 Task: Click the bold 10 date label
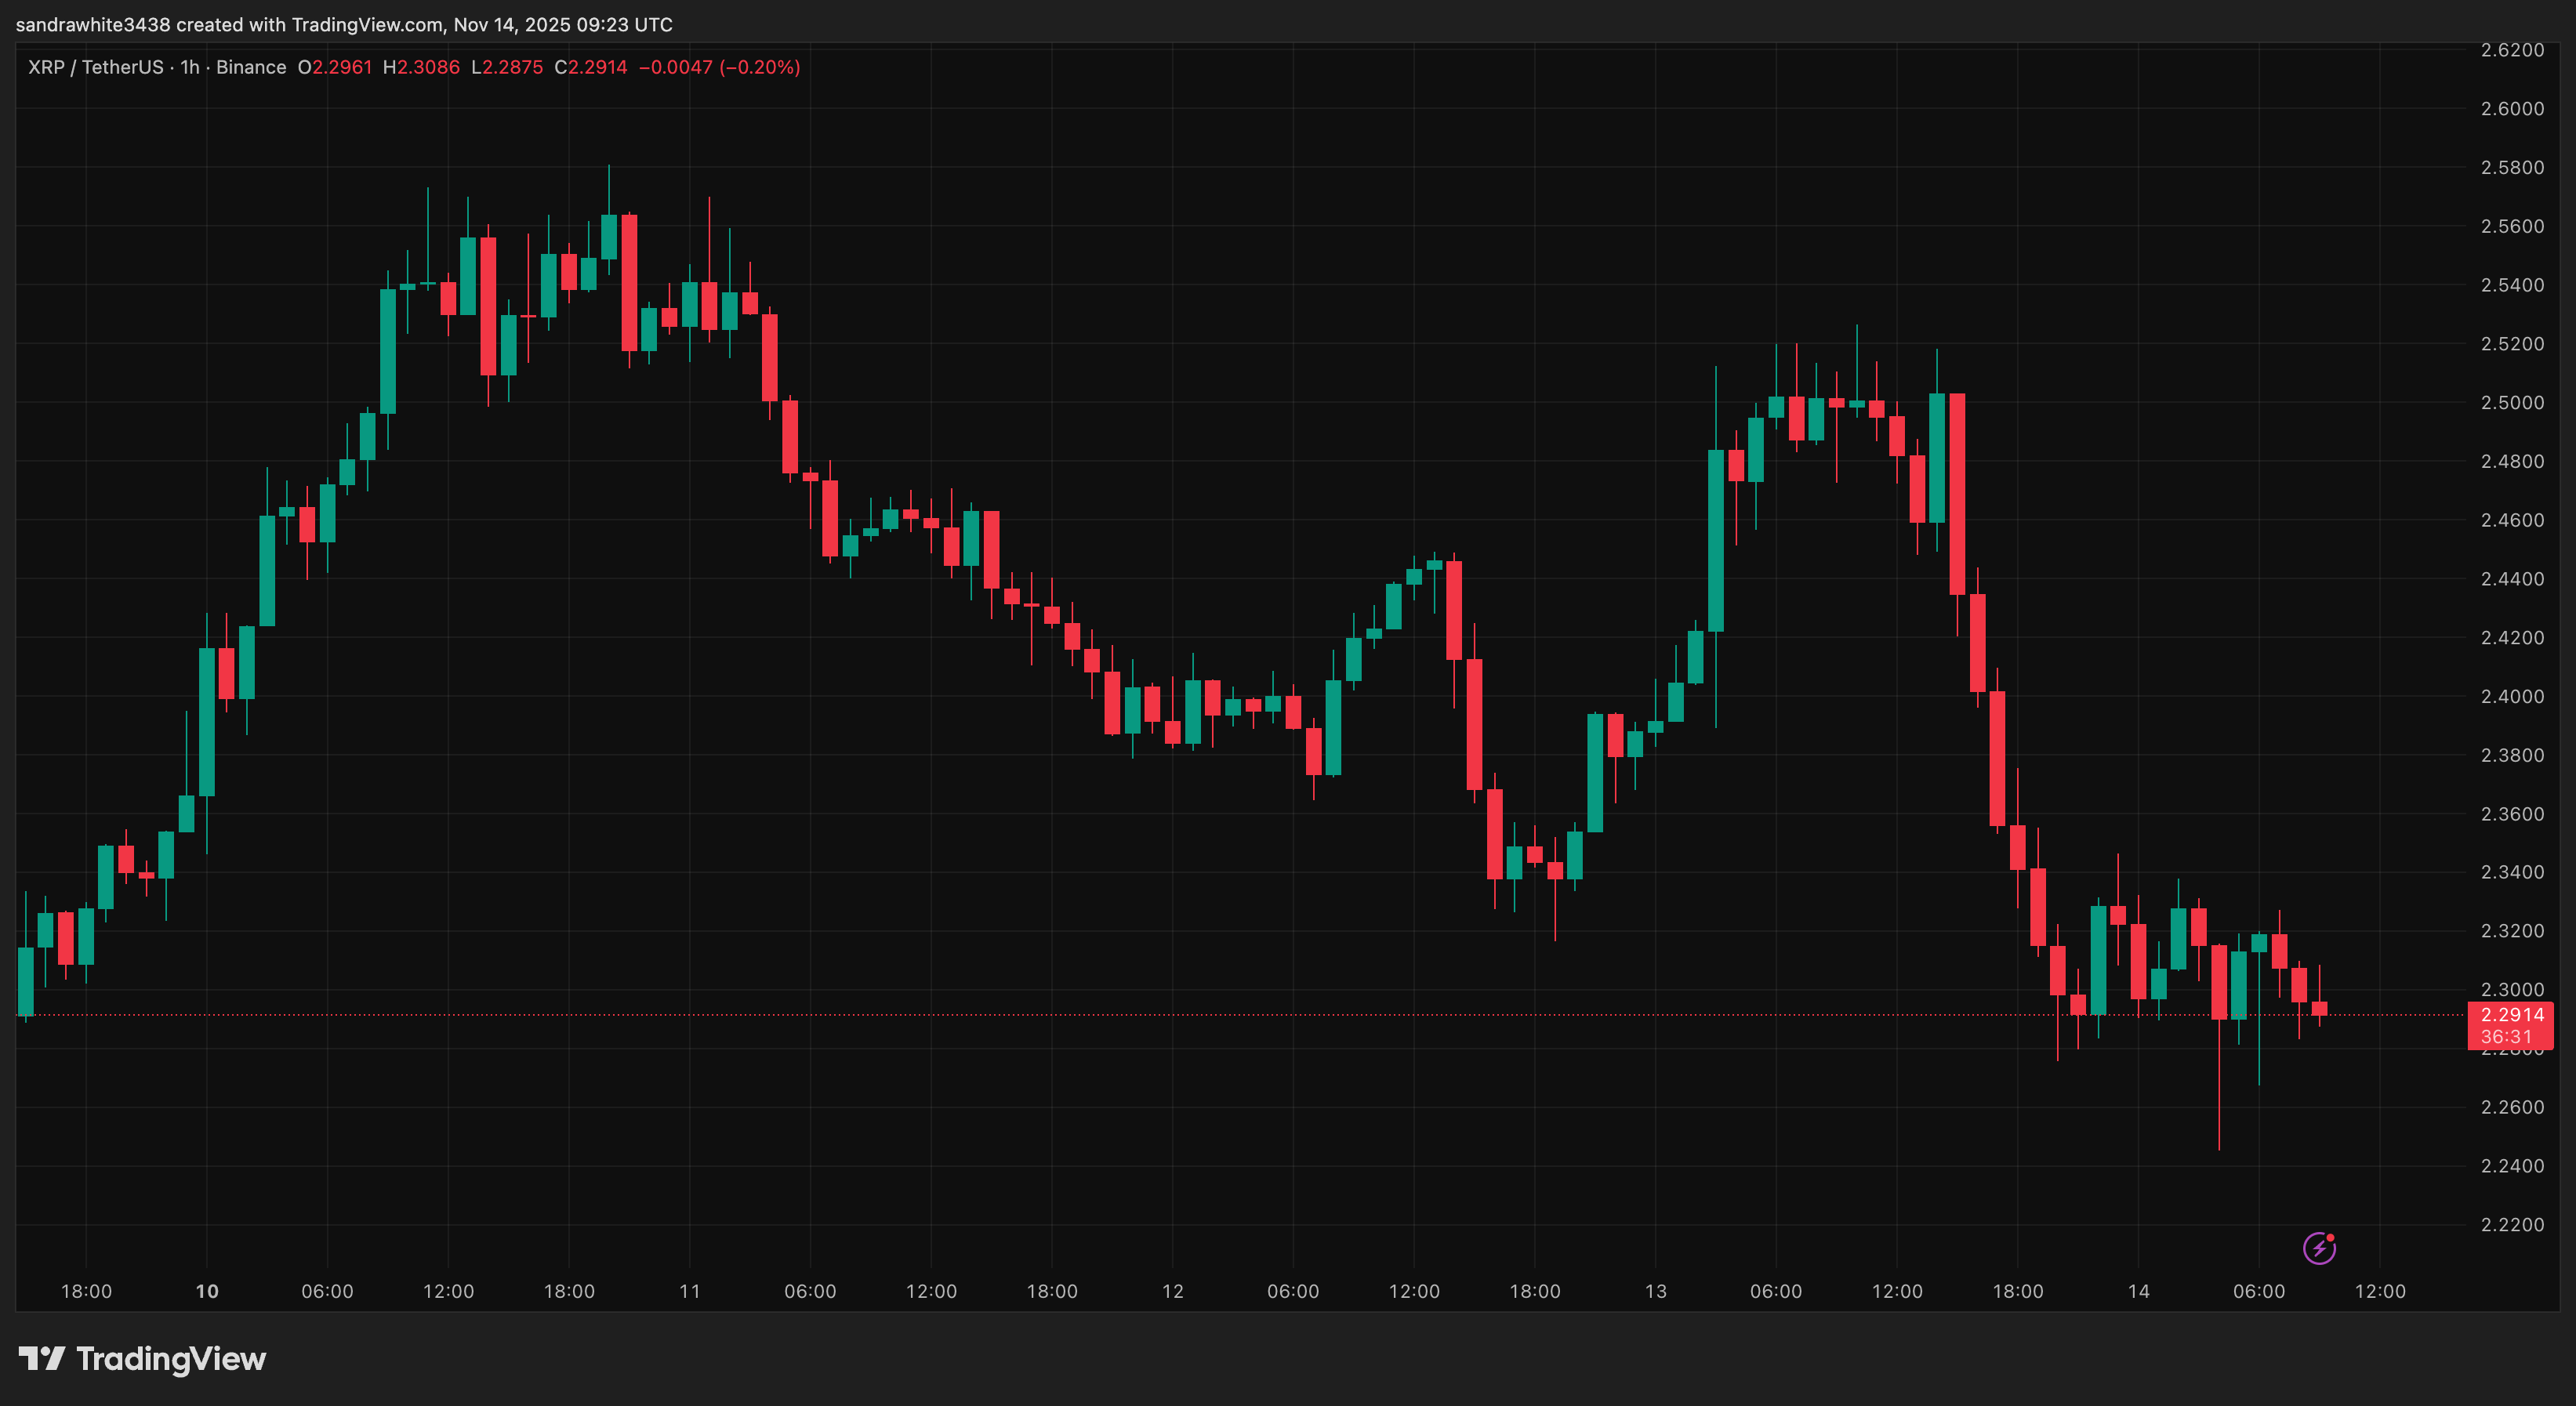click(x=207, y=1291)
